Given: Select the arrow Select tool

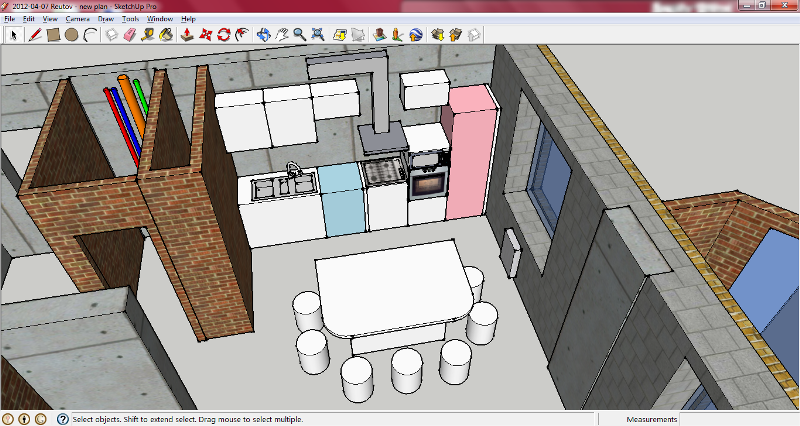Looking at the screenshot, I should (x=14, y=34).
